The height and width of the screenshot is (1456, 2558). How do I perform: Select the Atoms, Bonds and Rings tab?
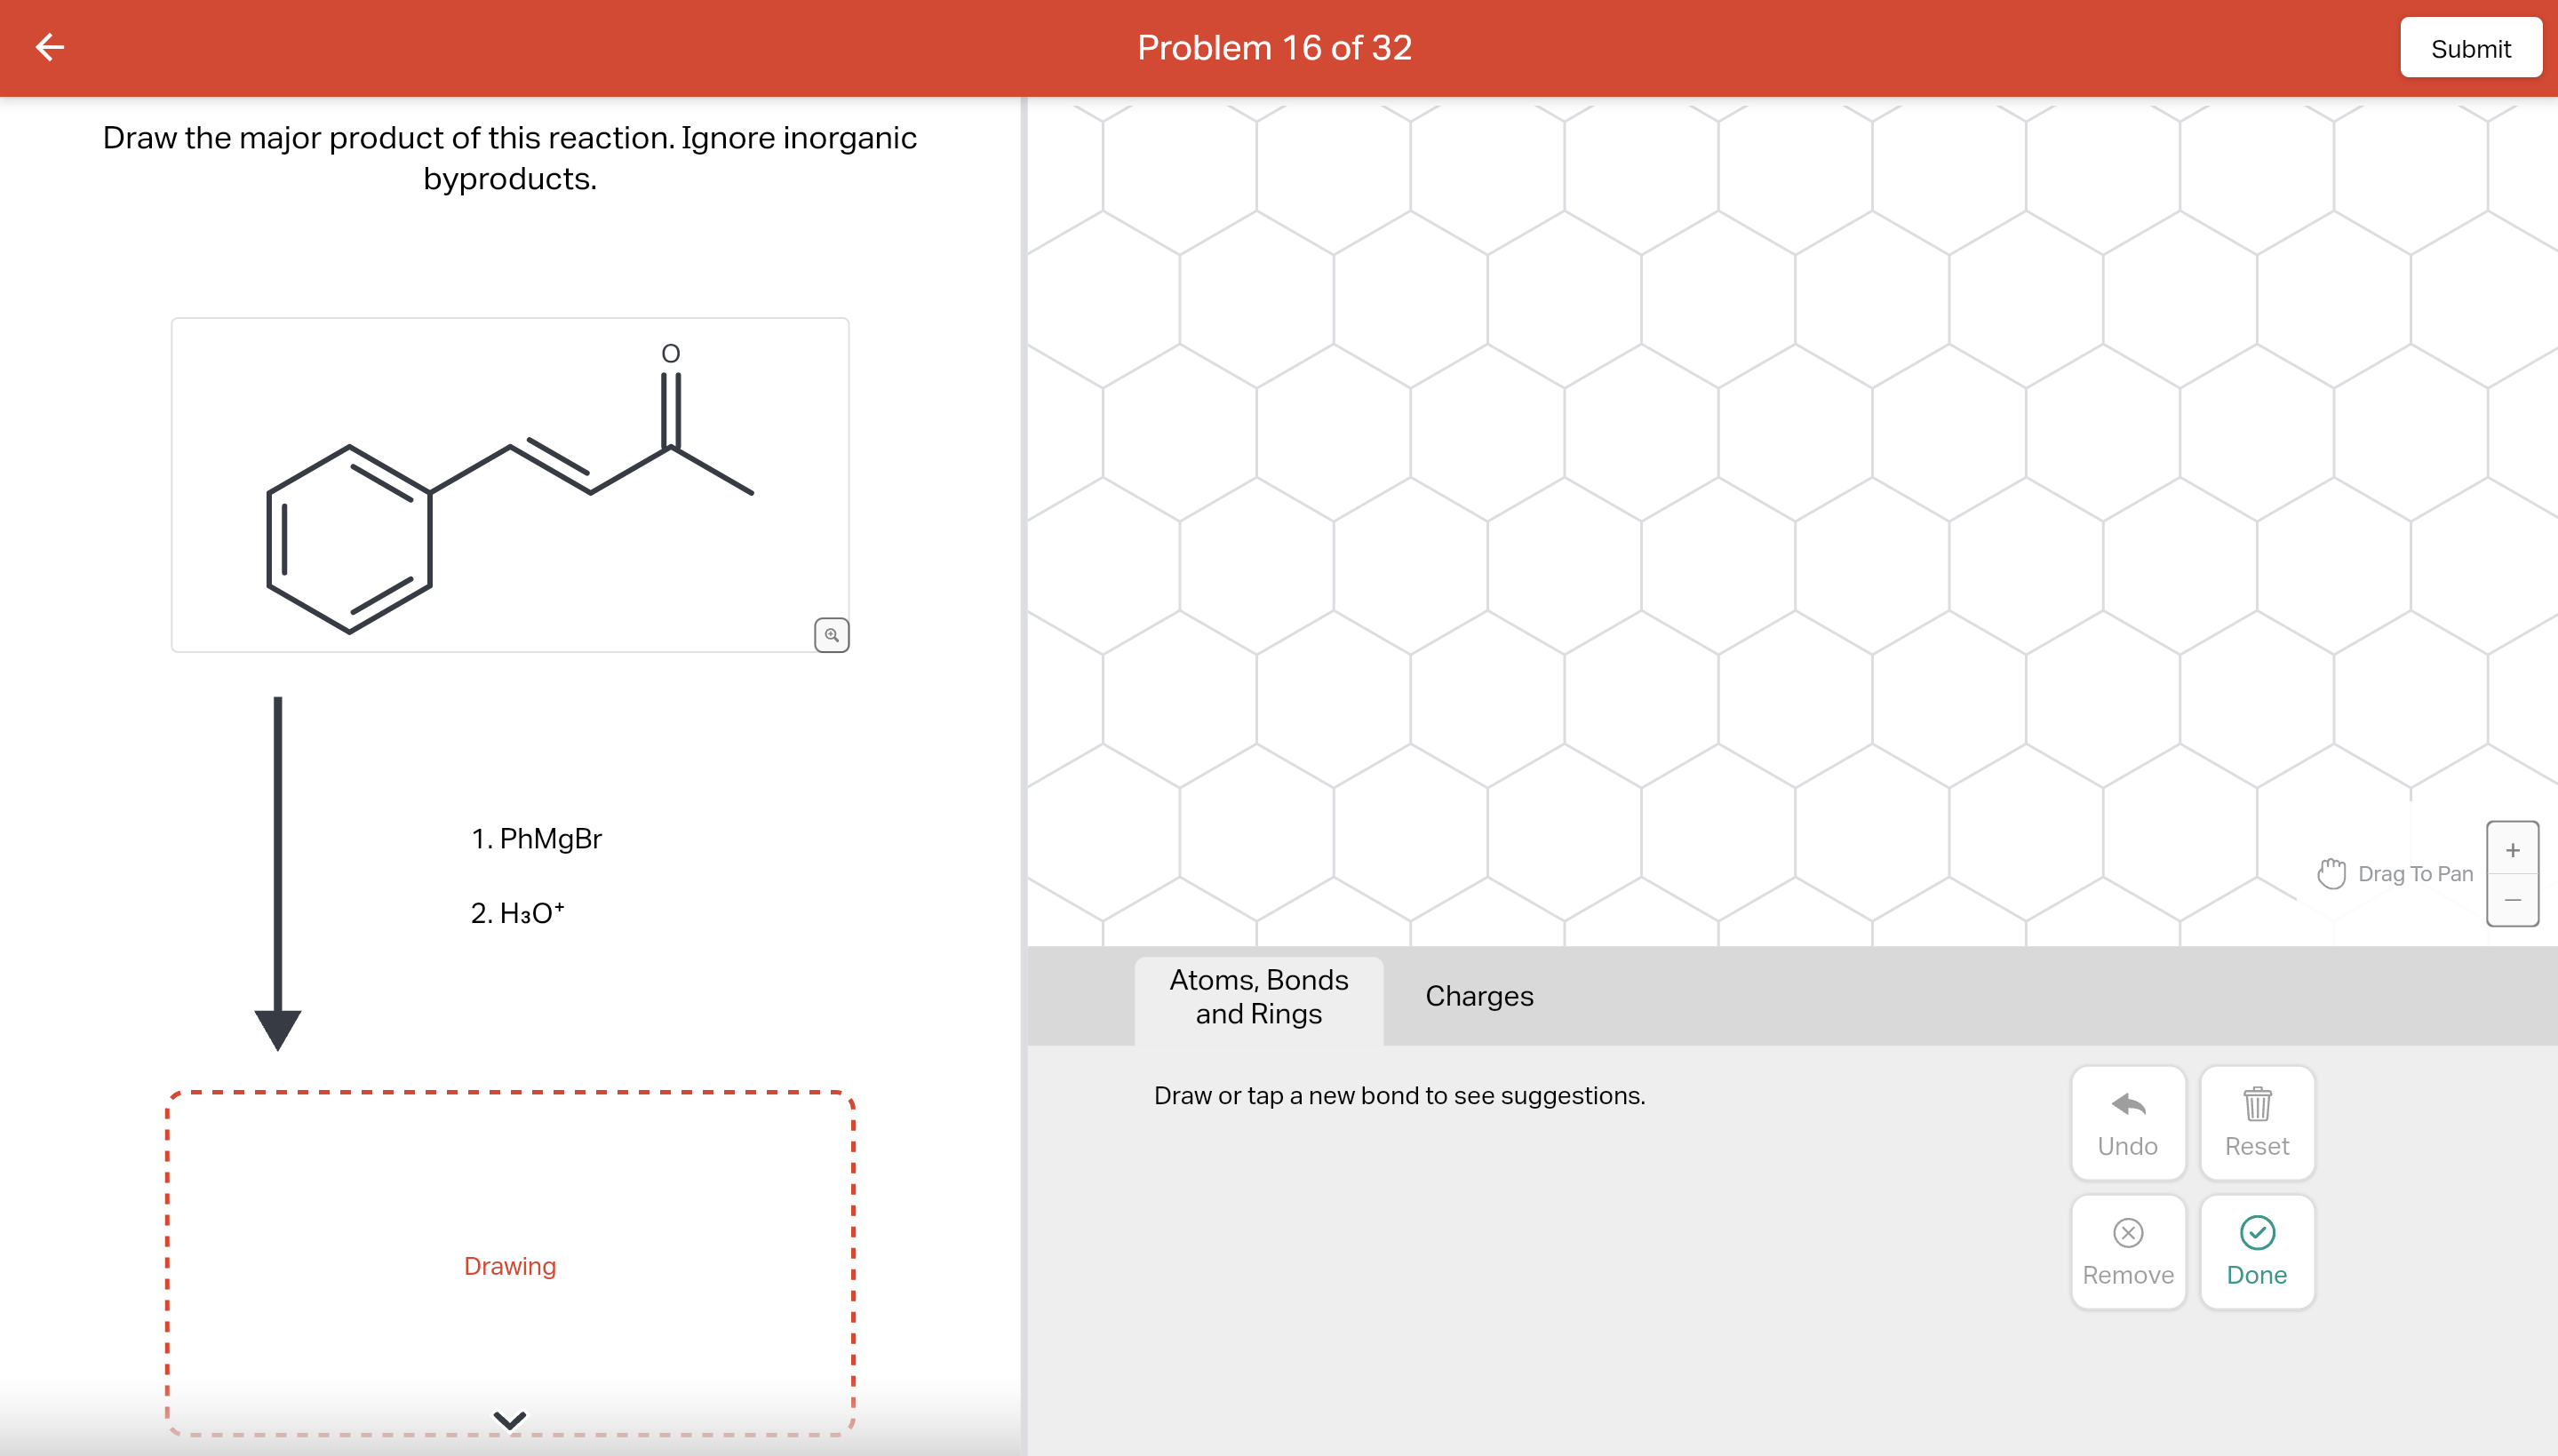coord(1258,996)
